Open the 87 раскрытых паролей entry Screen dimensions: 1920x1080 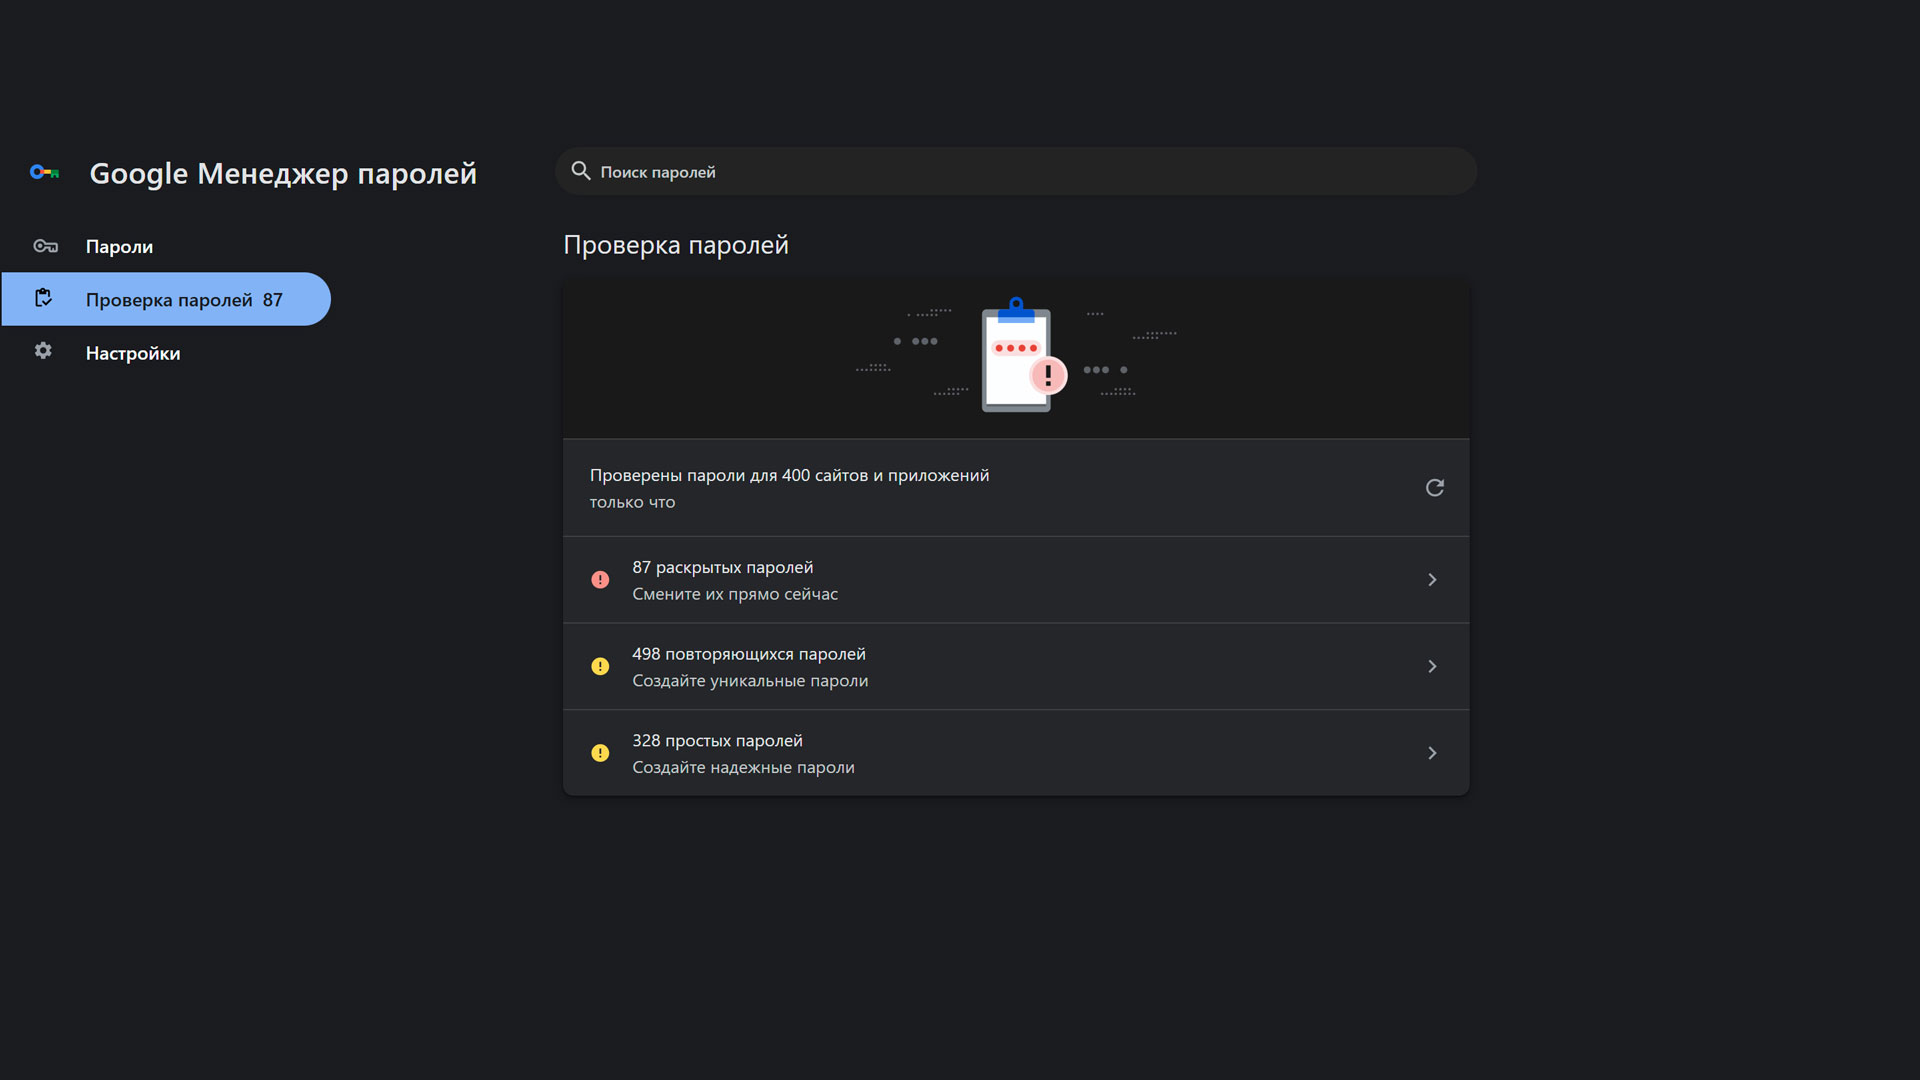(1016, 580)
